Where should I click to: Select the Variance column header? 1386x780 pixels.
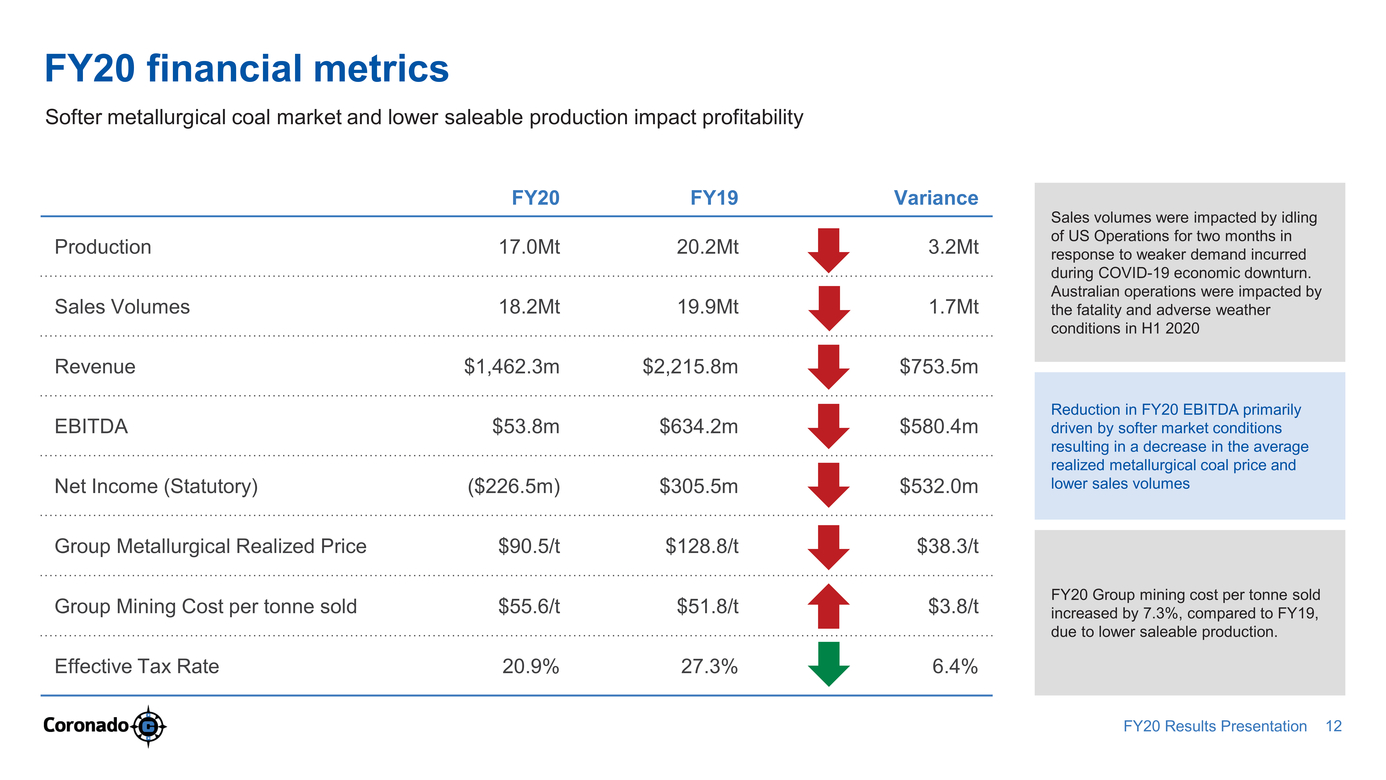(936, 198)
